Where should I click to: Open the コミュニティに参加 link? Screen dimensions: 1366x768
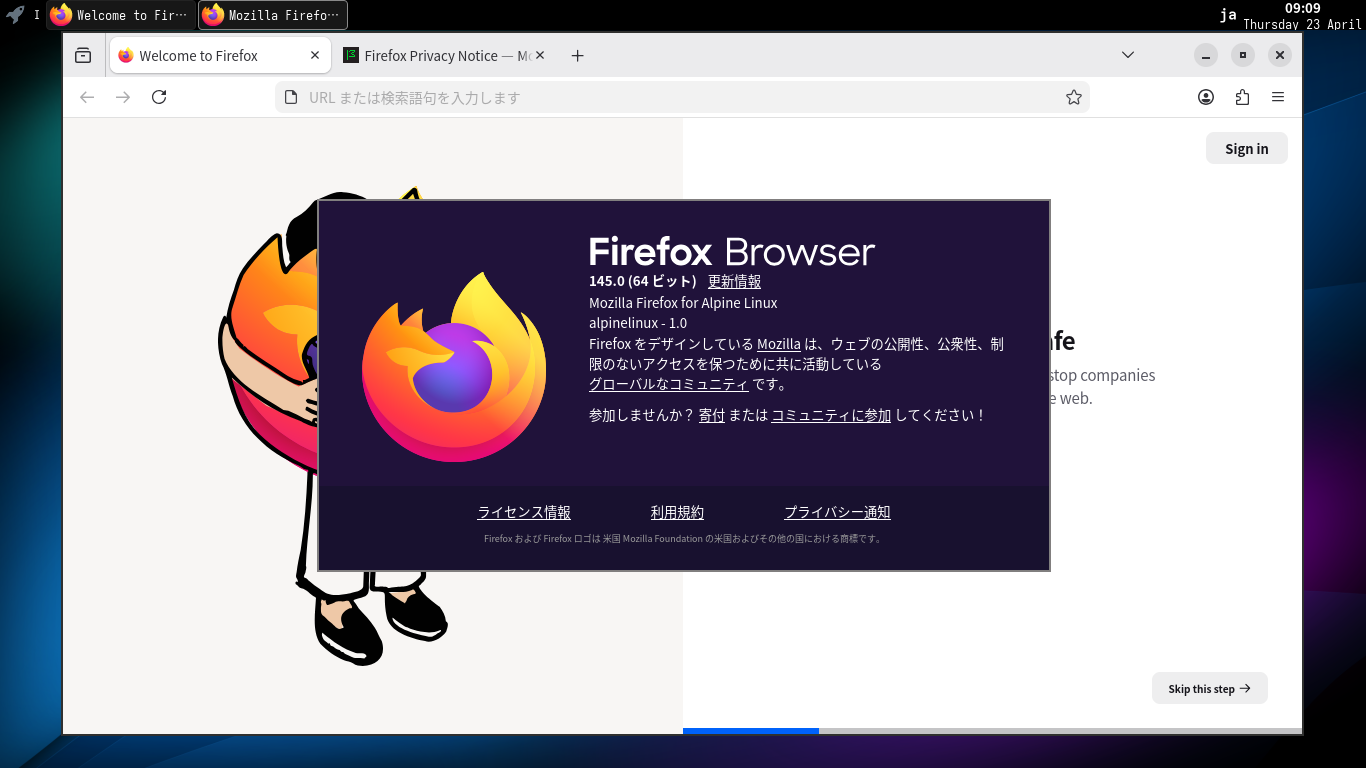click(831, 415)
